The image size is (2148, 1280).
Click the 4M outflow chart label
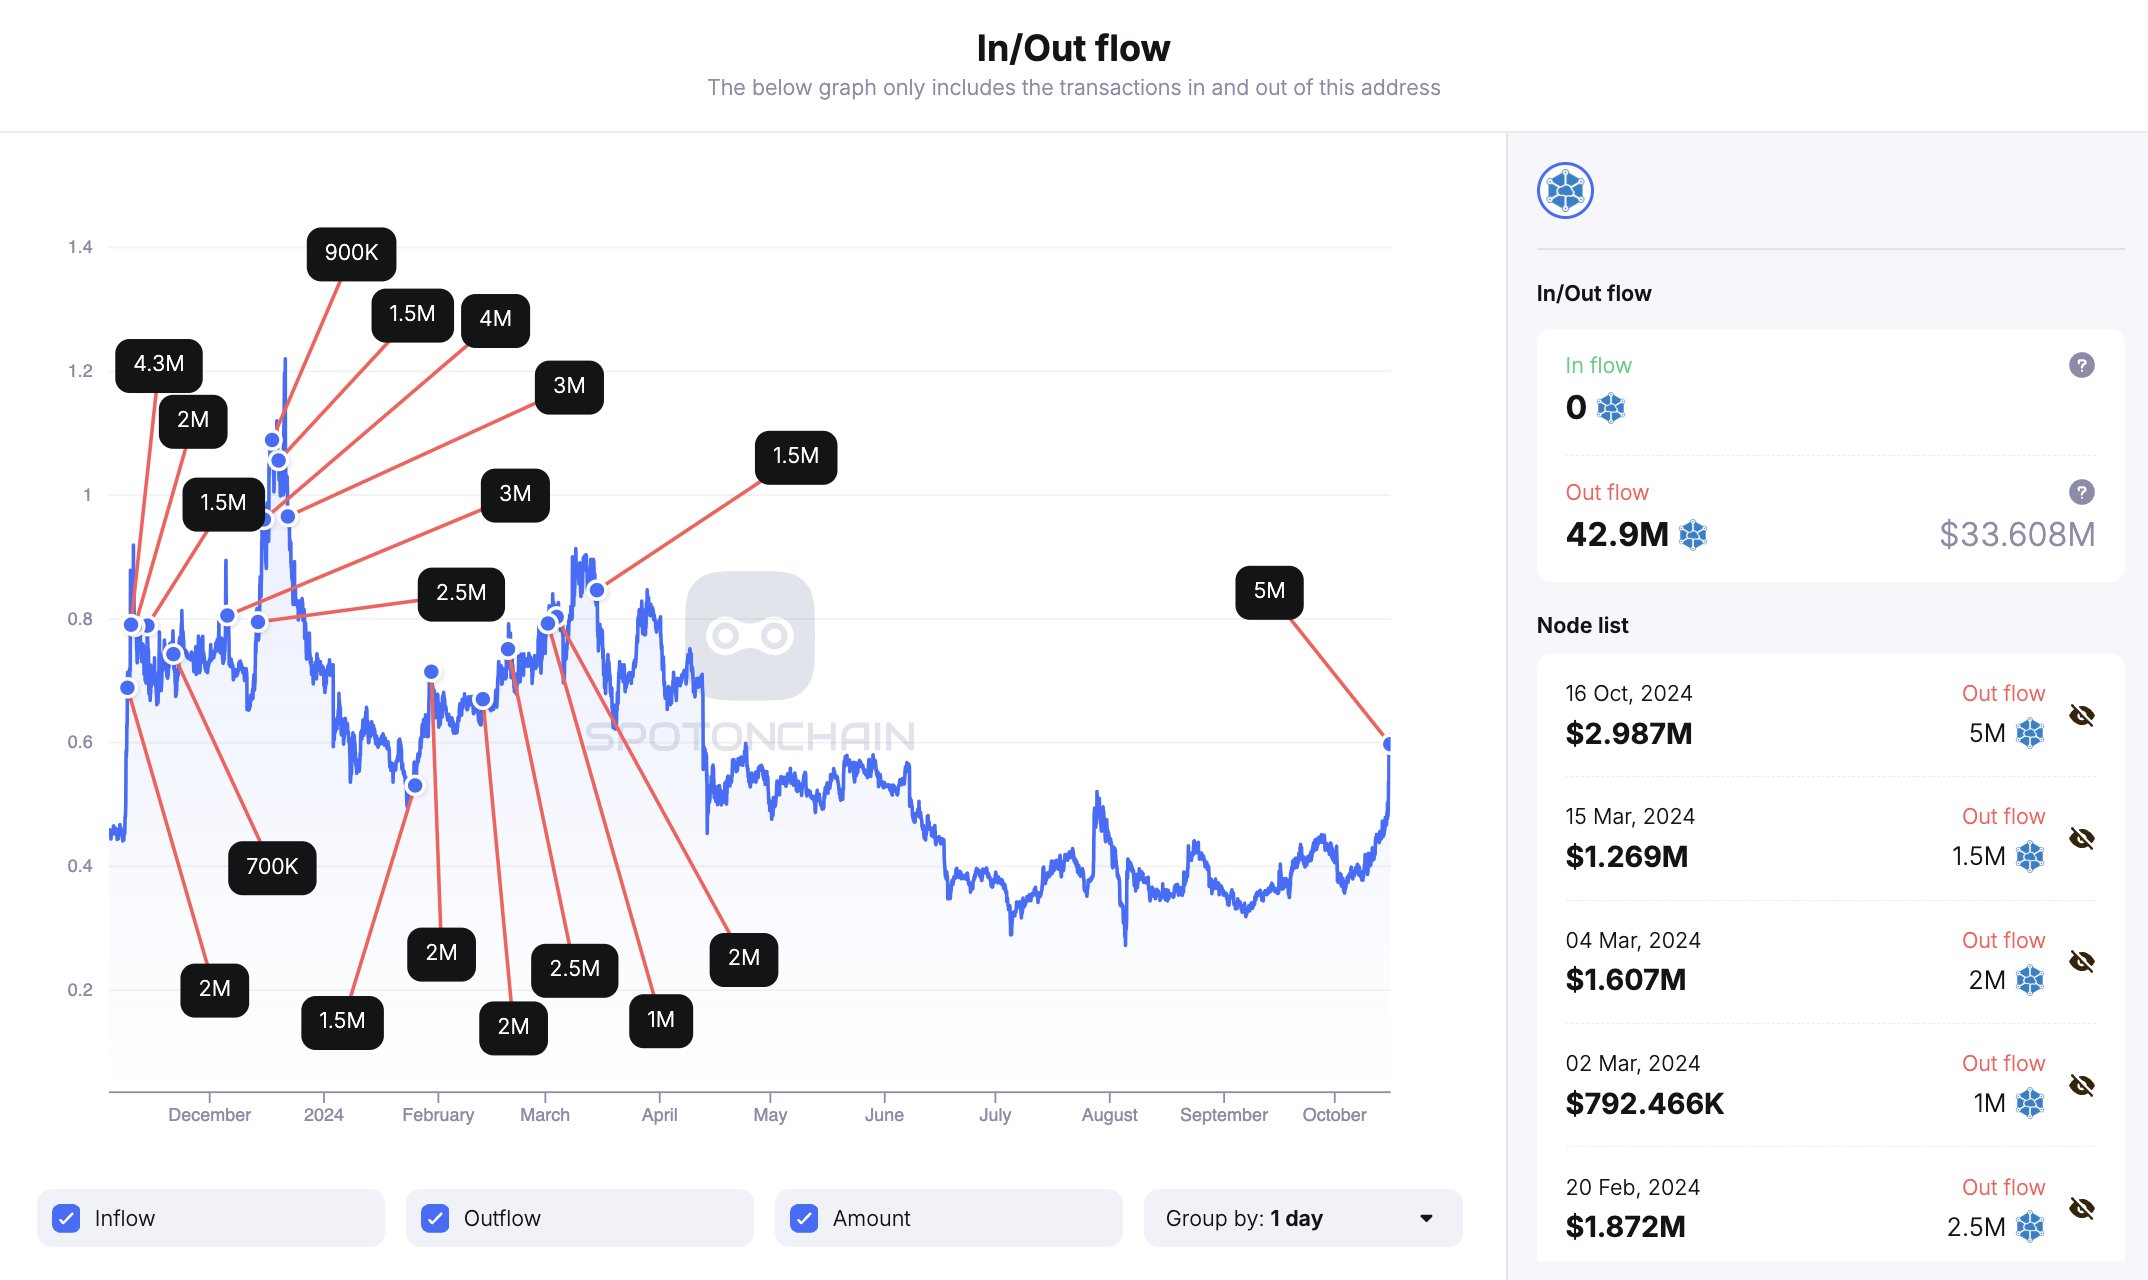(495, 319)
